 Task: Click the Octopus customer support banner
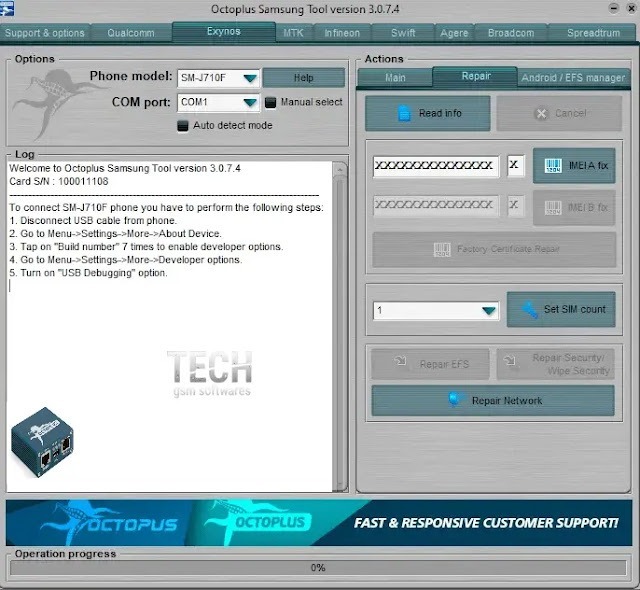(319, 523)
